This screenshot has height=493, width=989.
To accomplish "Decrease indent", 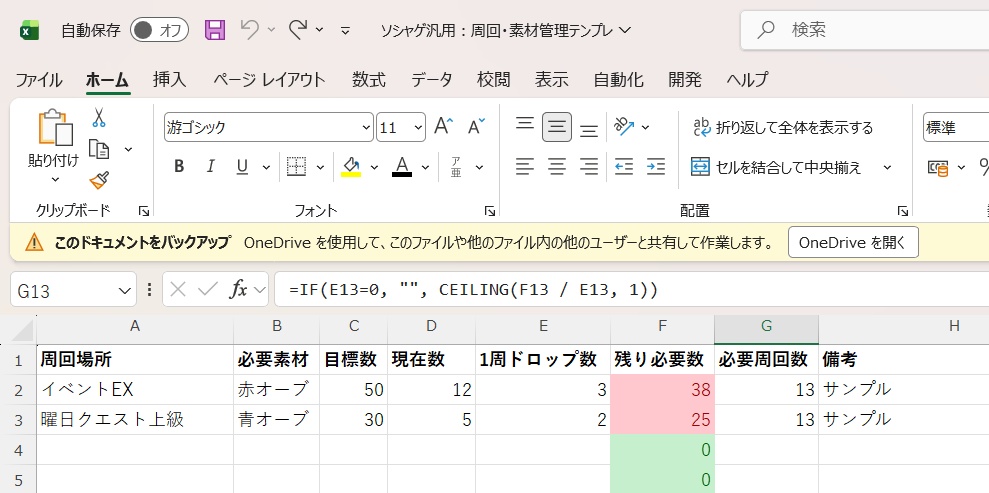I will pyautogui.click(x=624, y=167).
